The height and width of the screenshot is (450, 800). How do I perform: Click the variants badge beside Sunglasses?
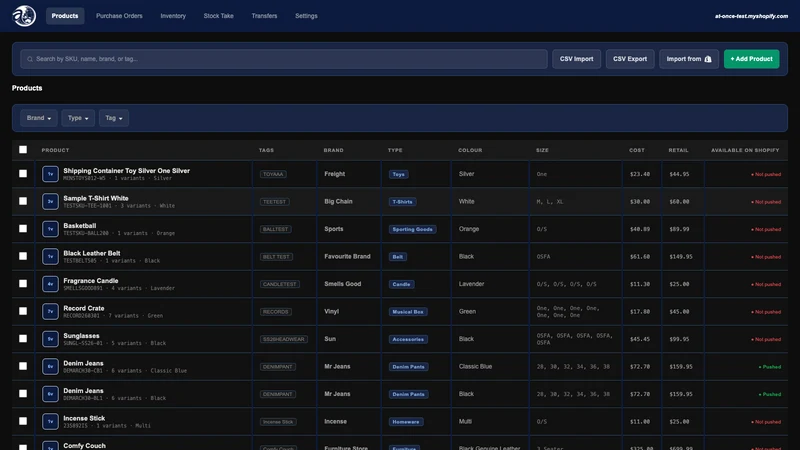(x=50, y=339)
